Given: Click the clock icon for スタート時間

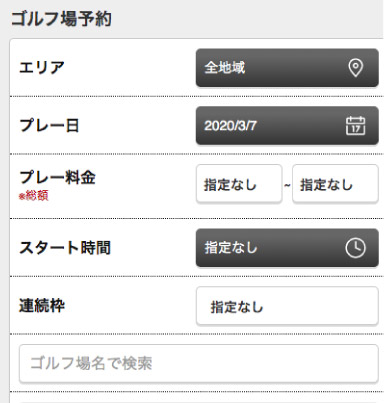Looking at the screenshot, I should click(x=355, y=248).
